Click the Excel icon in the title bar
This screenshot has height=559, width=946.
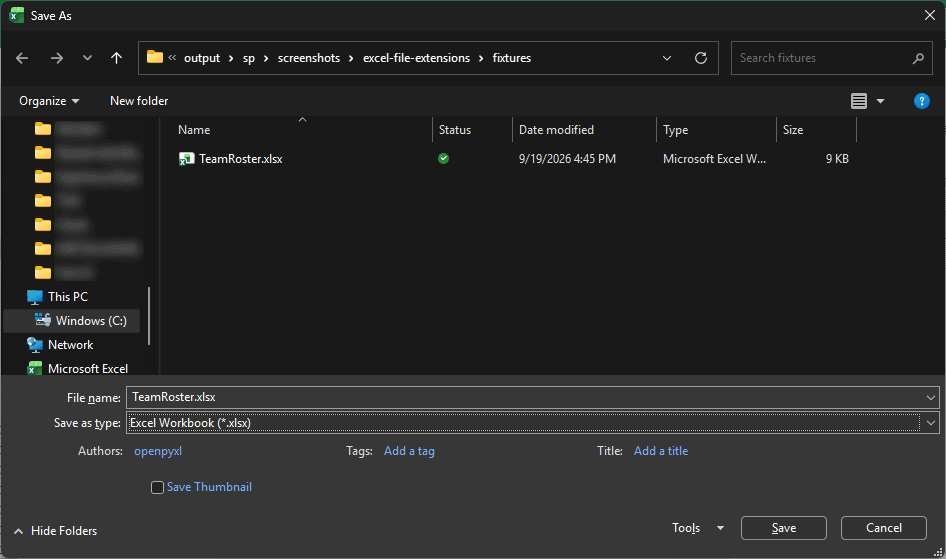point(16,16)
